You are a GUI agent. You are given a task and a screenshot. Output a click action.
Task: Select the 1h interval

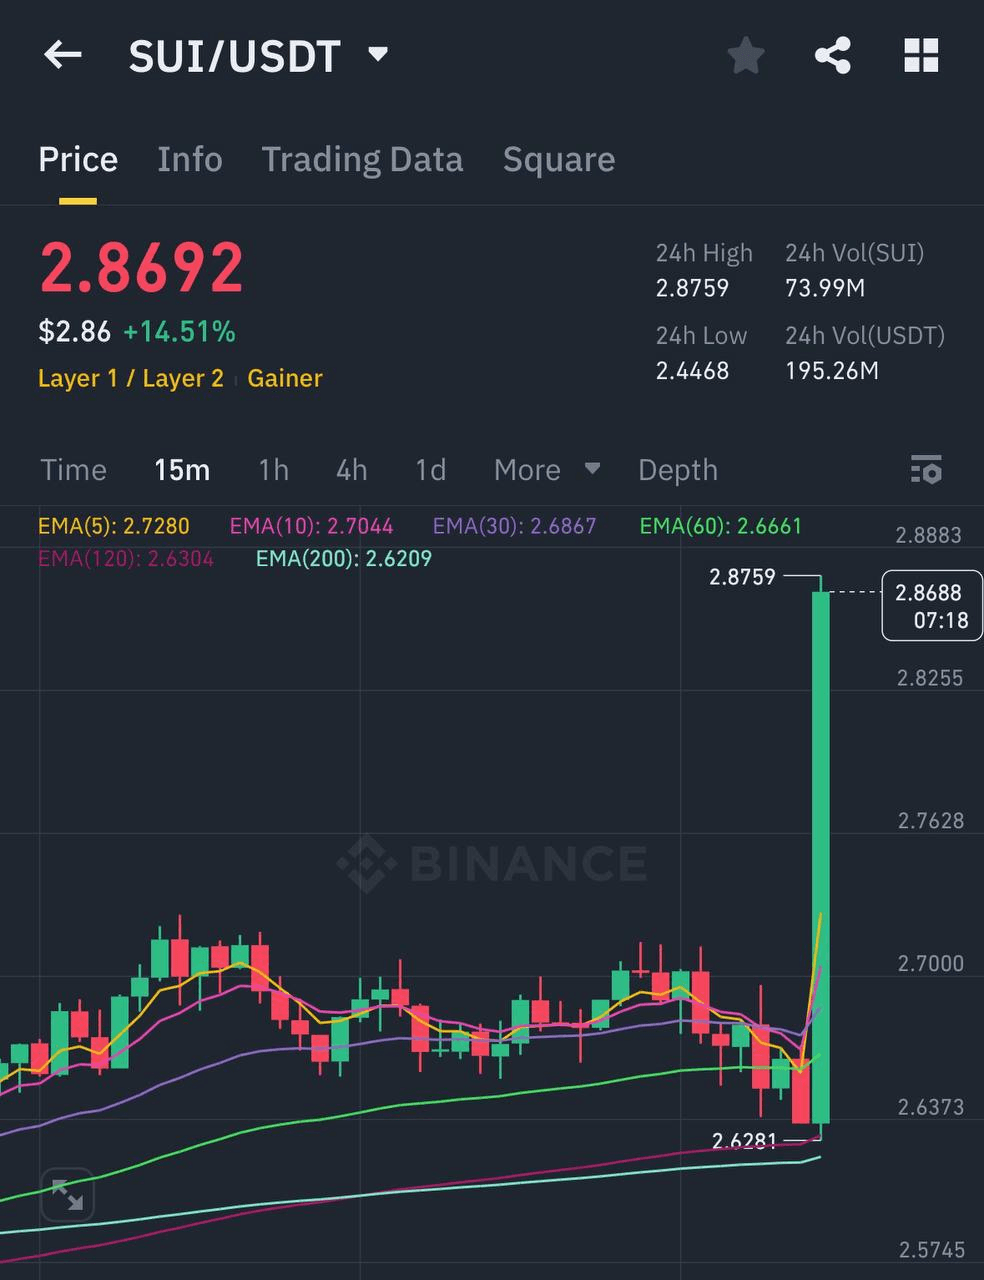tap(273, 469)
